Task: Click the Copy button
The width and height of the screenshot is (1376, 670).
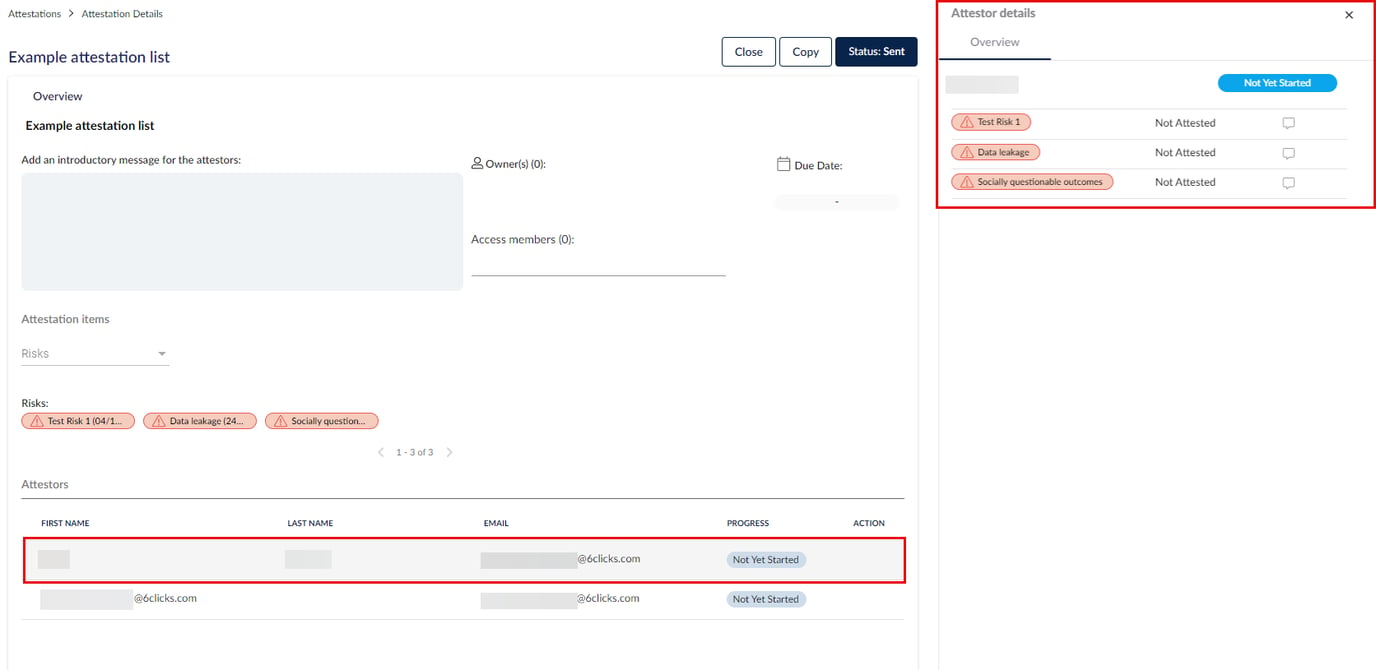Action: coord(805,52)
